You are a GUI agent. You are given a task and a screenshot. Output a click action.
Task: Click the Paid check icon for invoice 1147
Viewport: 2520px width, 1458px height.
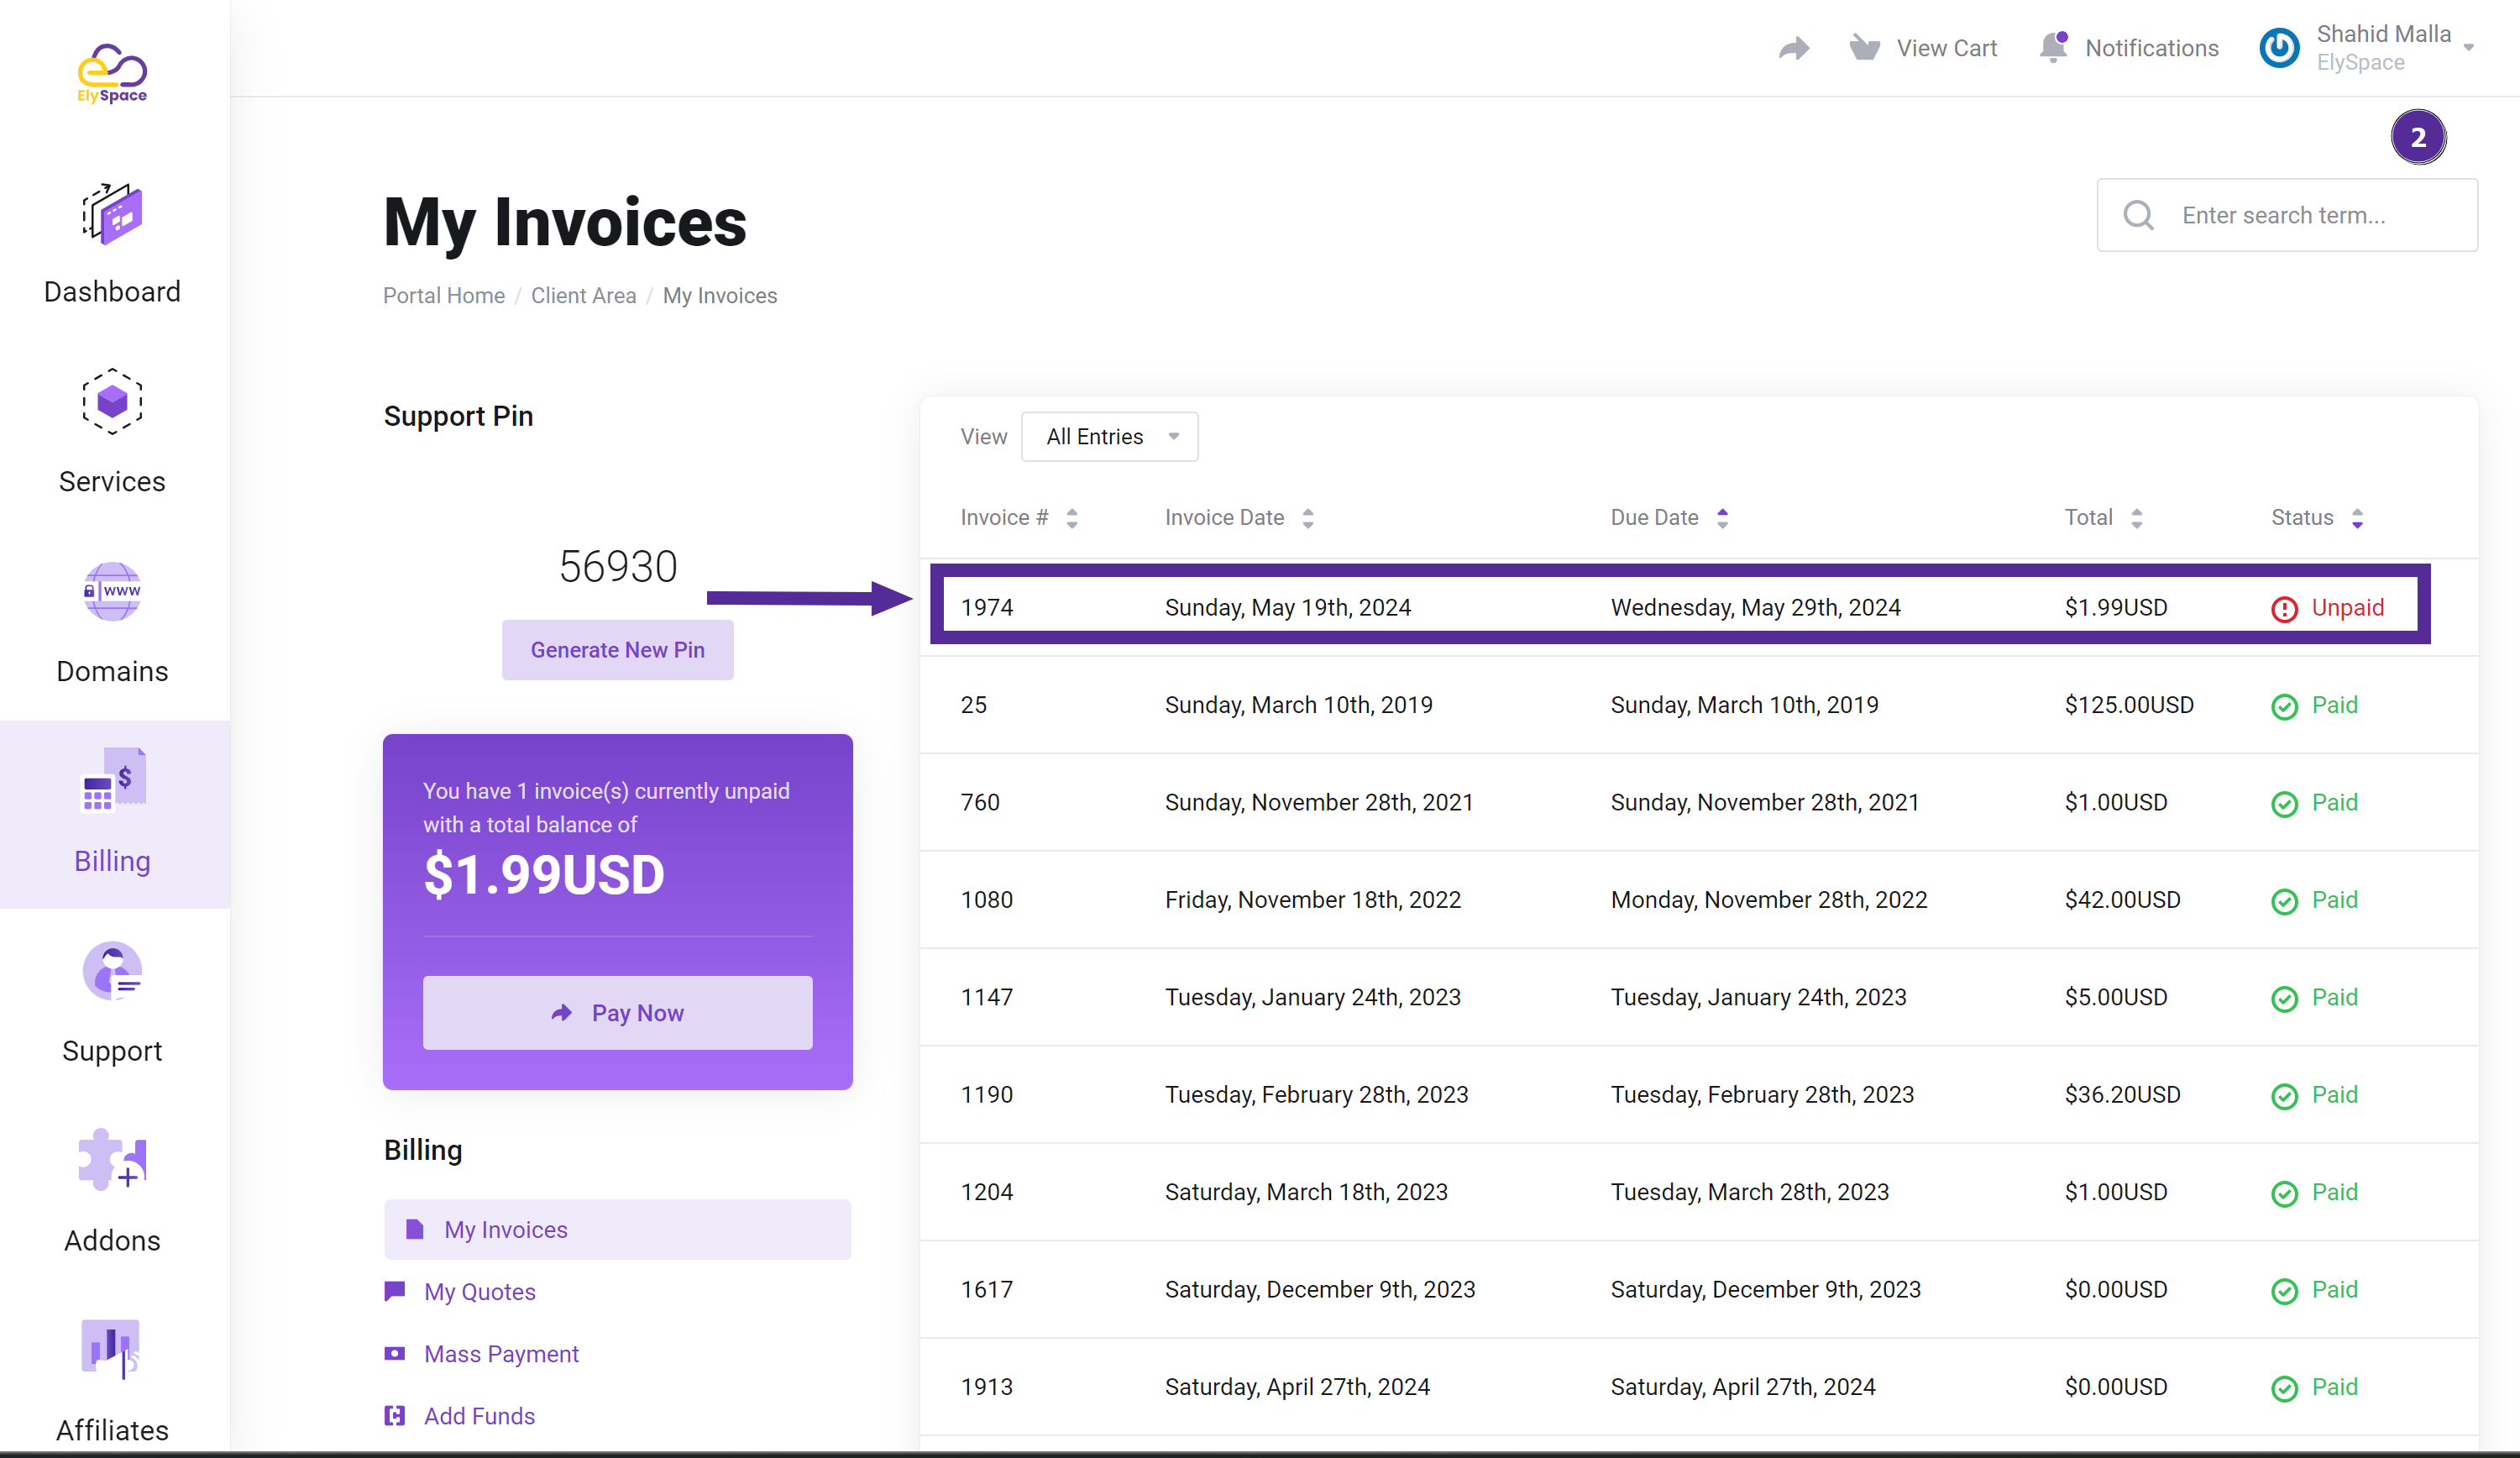click(x=2284, y=999)
